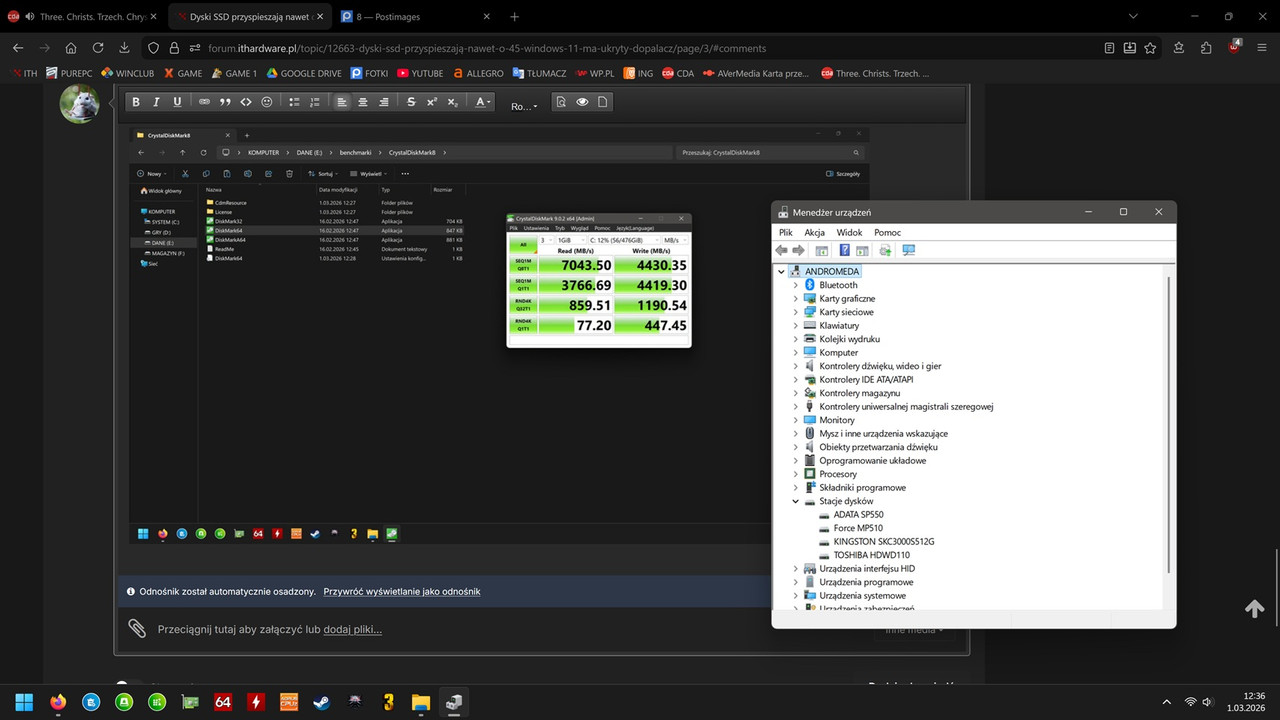The width and height of the screenshot is (1280, 720).
Task: Toggle italic text in the editor toolbar
Action: click(x=158, y=102)
